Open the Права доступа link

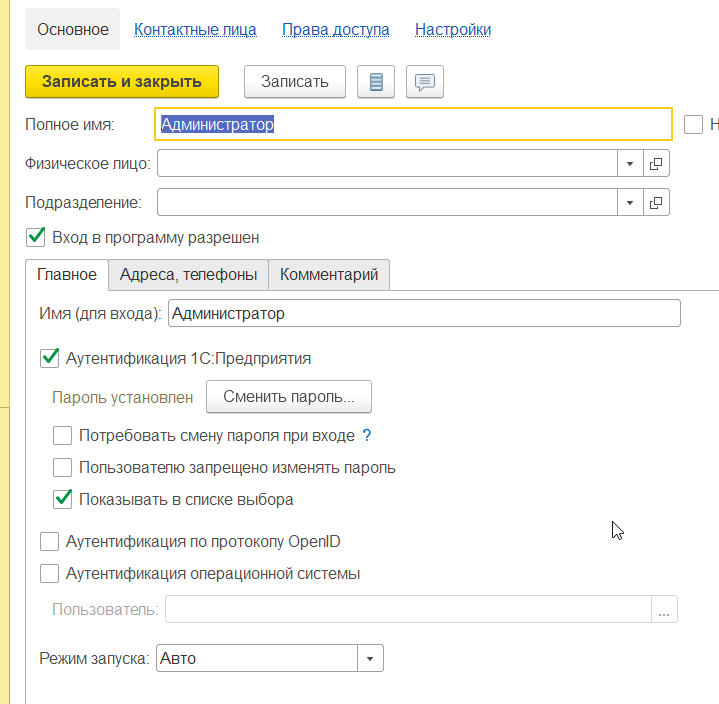[336, 29]
